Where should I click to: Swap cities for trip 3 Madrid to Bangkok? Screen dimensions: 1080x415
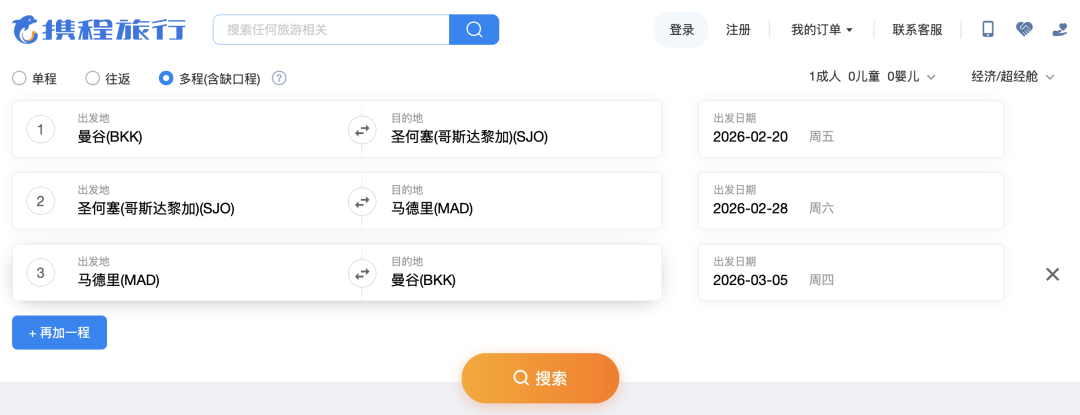pos(362,273)
